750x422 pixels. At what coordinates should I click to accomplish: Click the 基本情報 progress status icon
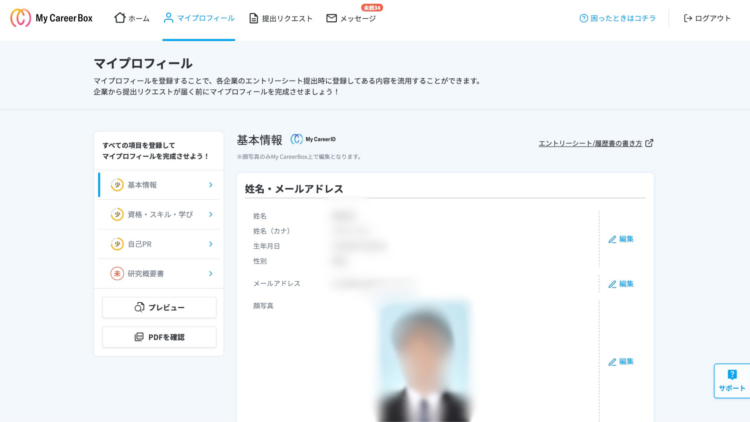tap(117, 185)
